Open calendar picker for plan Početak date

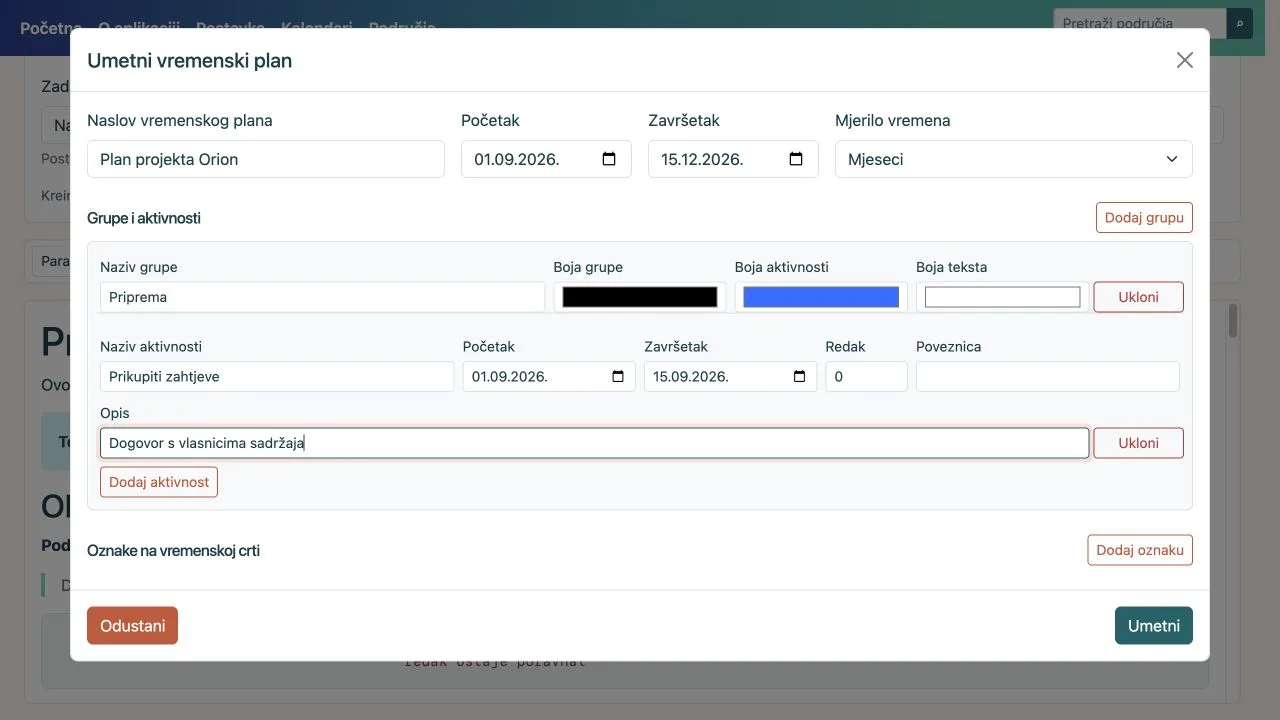pyautogui.click(x=609, y=159)
